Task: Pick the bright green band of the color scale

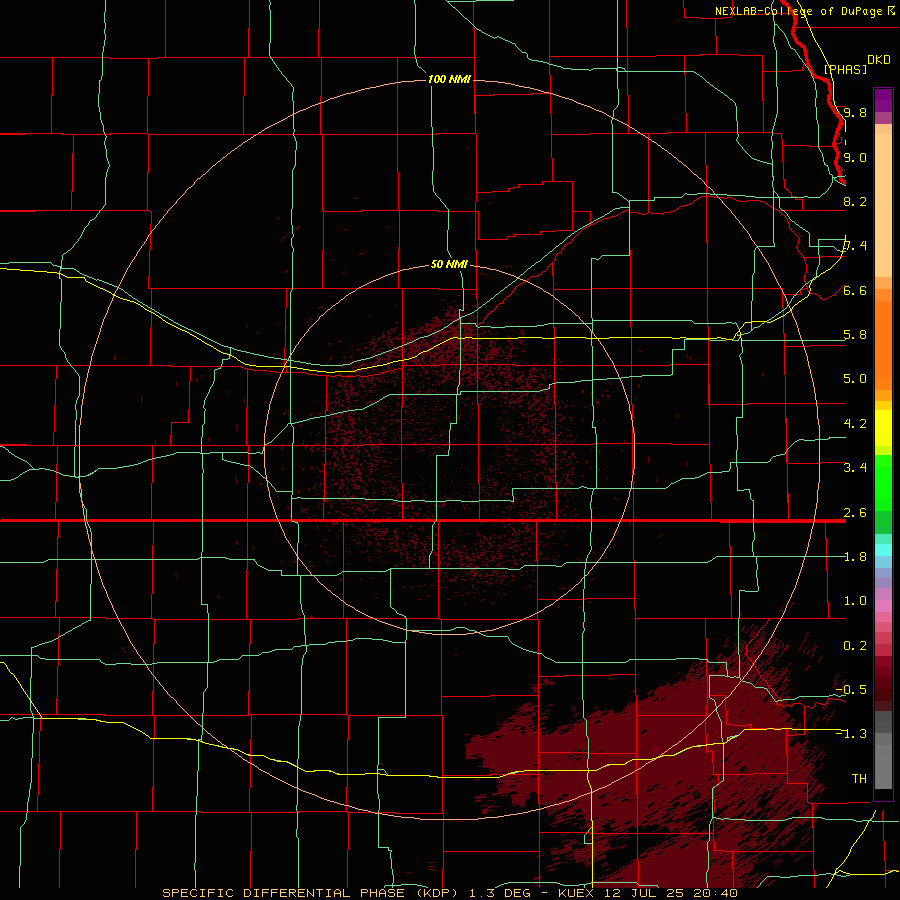Action: (883, 482)
